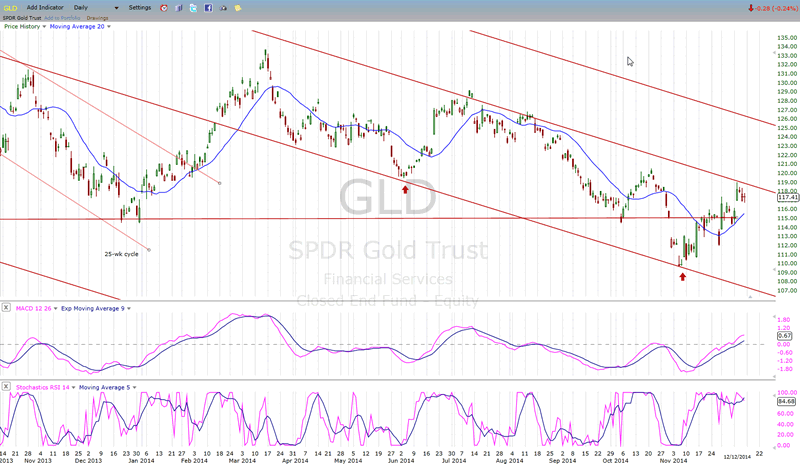Click the GLD ticker symbol field
This screenshot has height=464, width=800.
pyautogui.click(x=12, y=7)
